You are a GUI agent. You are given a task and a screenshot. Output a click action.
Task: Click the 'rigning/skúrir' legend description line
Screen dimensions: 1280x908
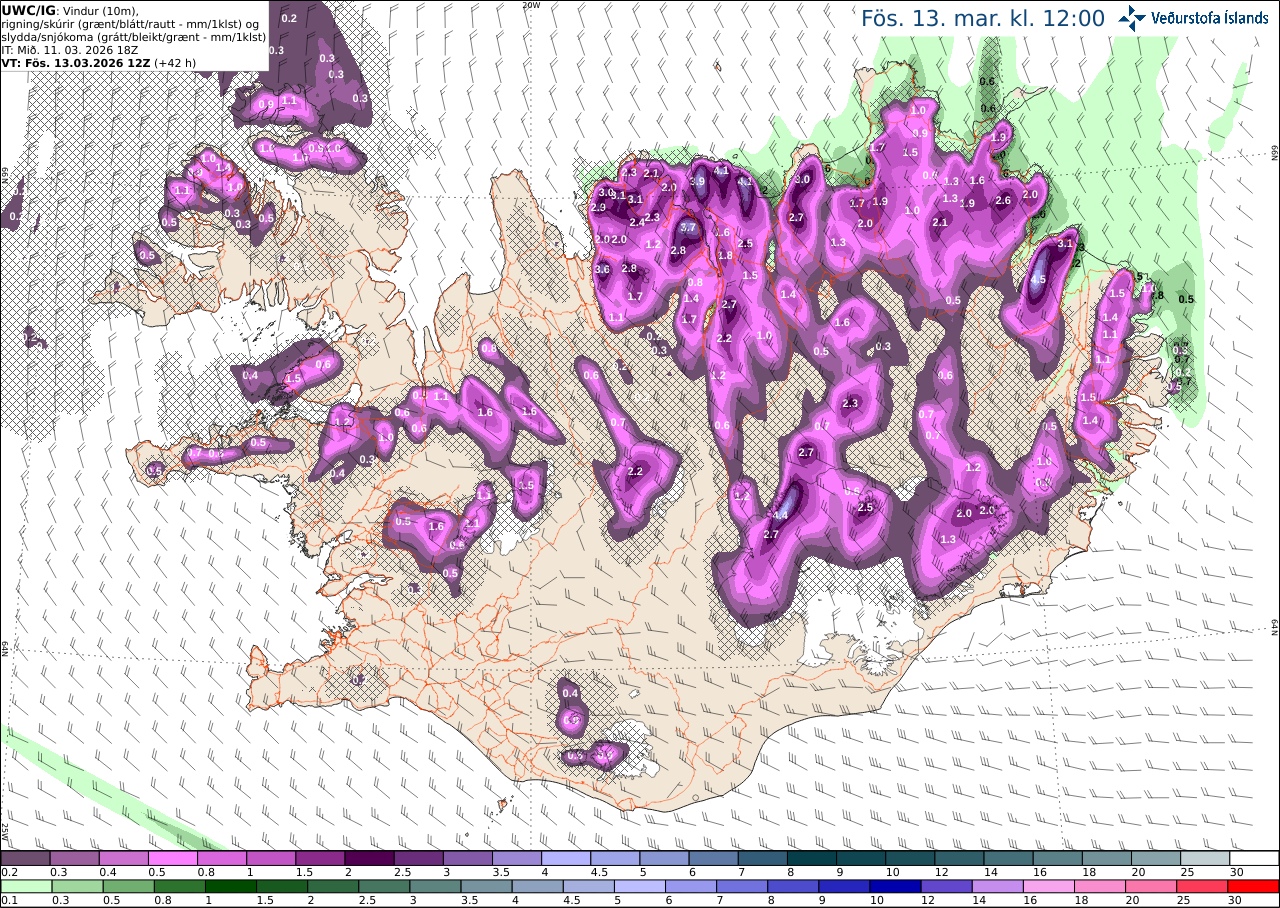pos(132,23)
